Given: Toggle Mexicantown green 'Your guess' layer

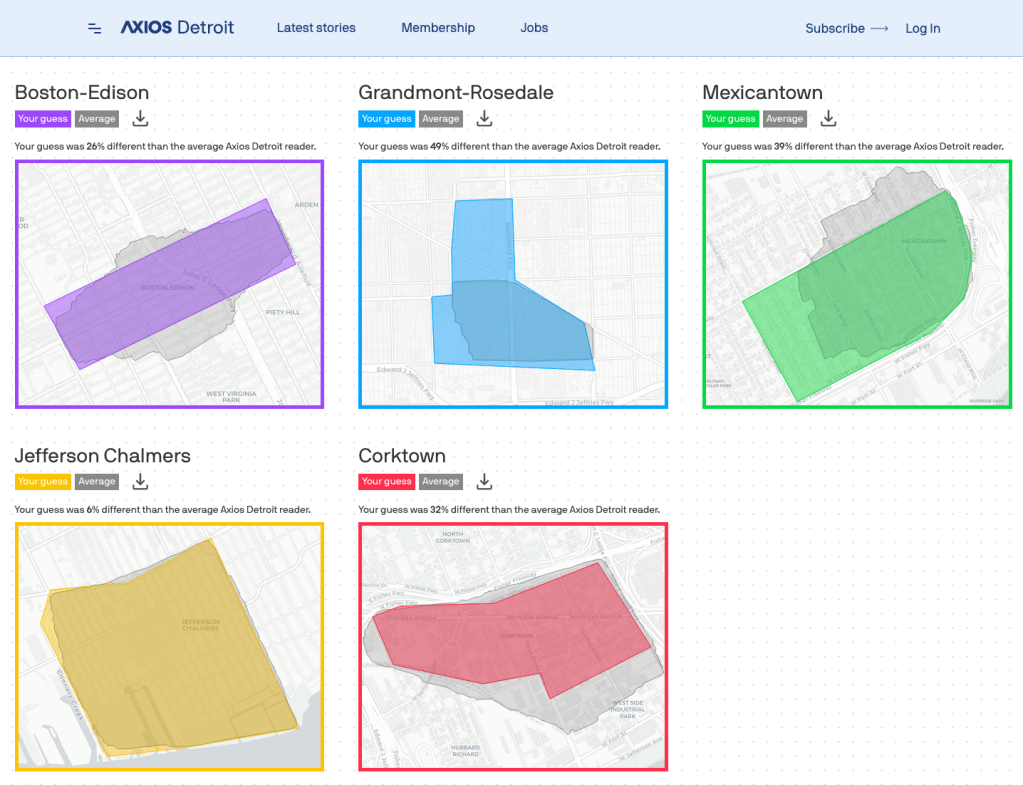Looking at the screenshot, I should pyautogui.click(x=730, y=119).
